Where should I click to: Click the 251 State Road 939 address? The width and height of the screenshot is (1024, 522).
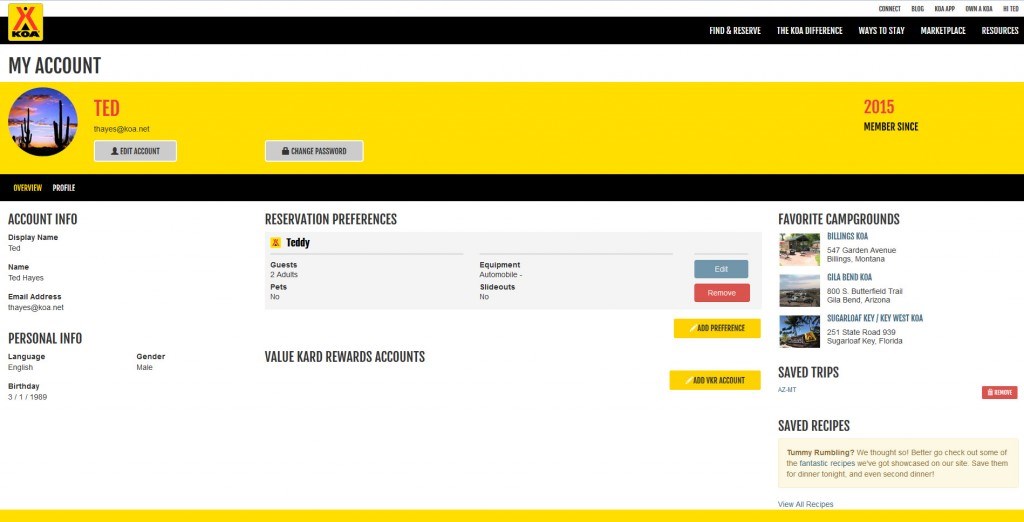[861, 333]
